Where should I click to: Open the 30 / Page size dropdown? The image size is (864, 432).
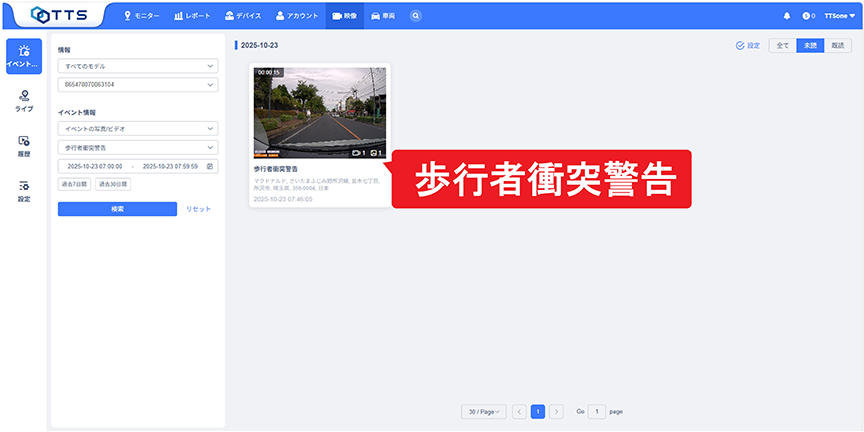[484, 411]
